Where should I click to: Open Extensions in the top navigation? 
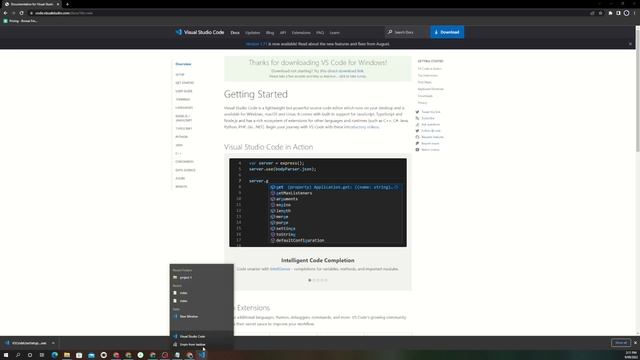click(301, 33)
